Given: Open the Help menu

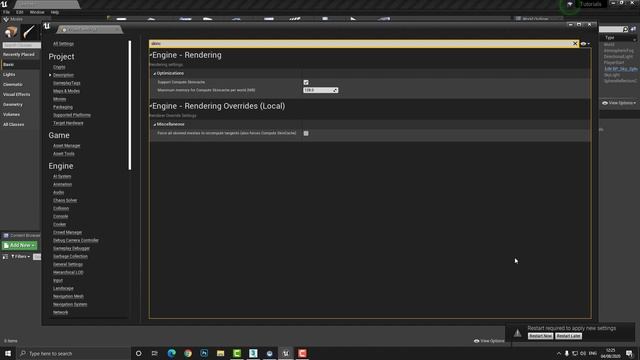Looking at the screenshot, I should click(x=55, y=12).
